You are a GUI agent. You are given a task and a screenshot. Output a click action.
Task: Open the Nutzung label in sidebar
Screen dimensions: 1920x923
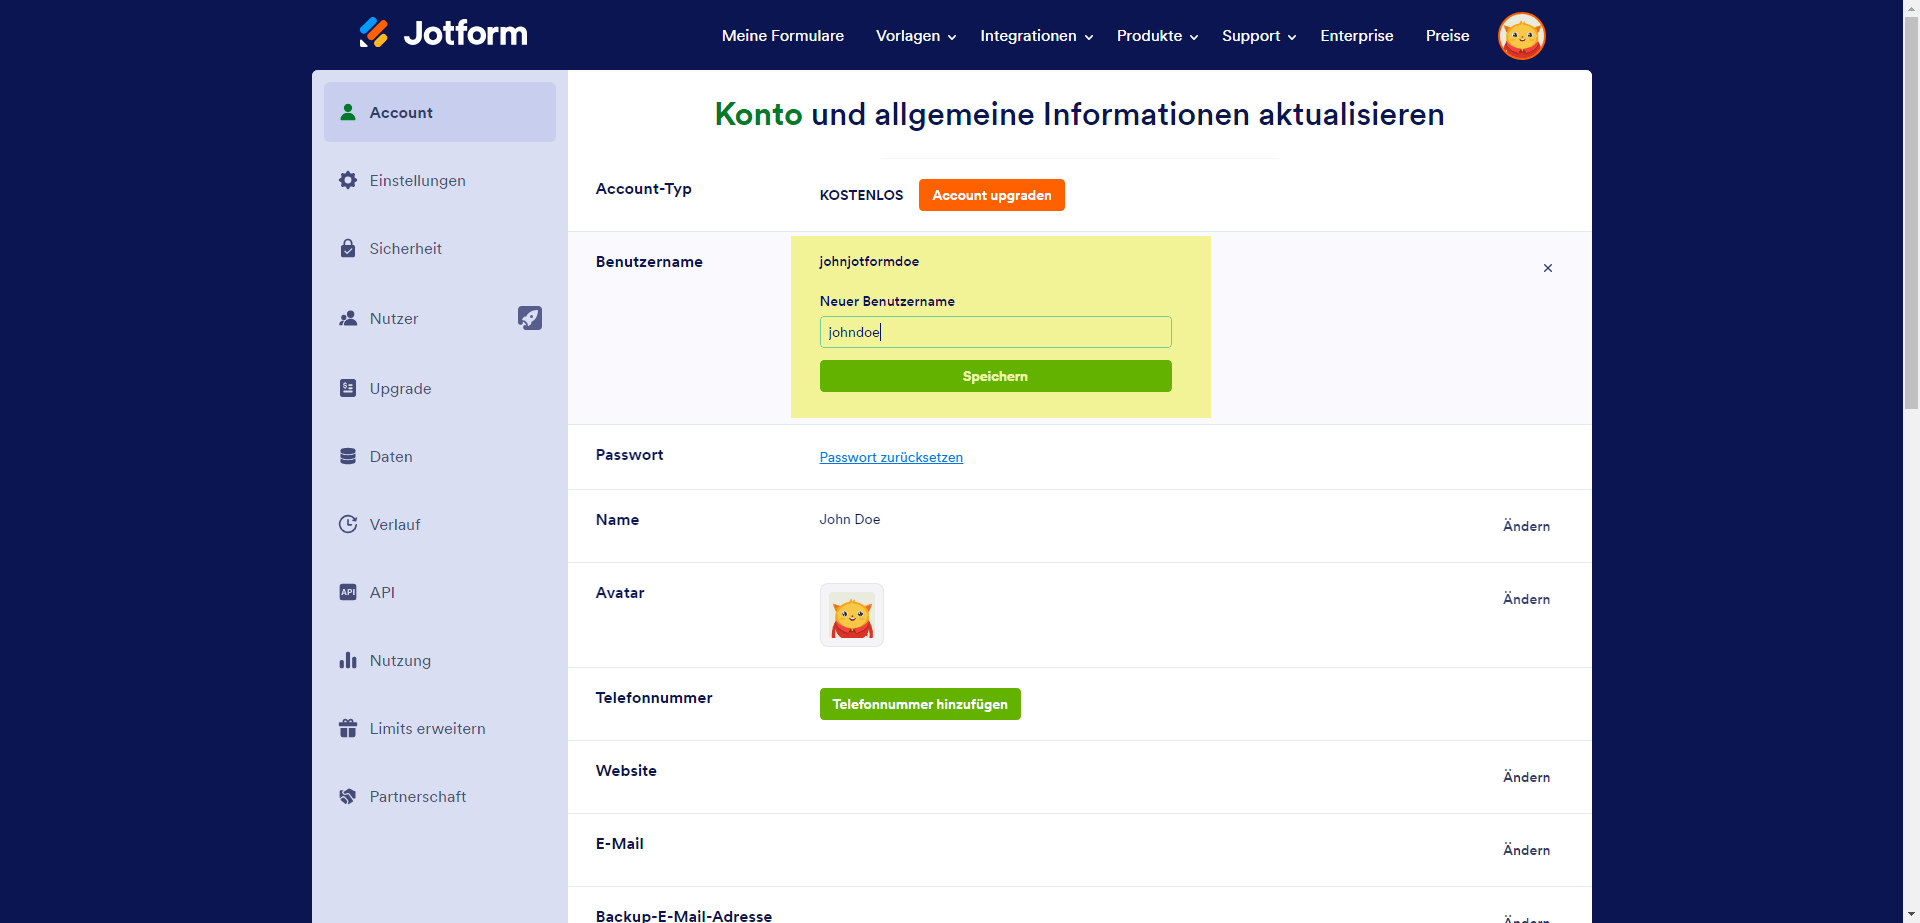[400, 661]
